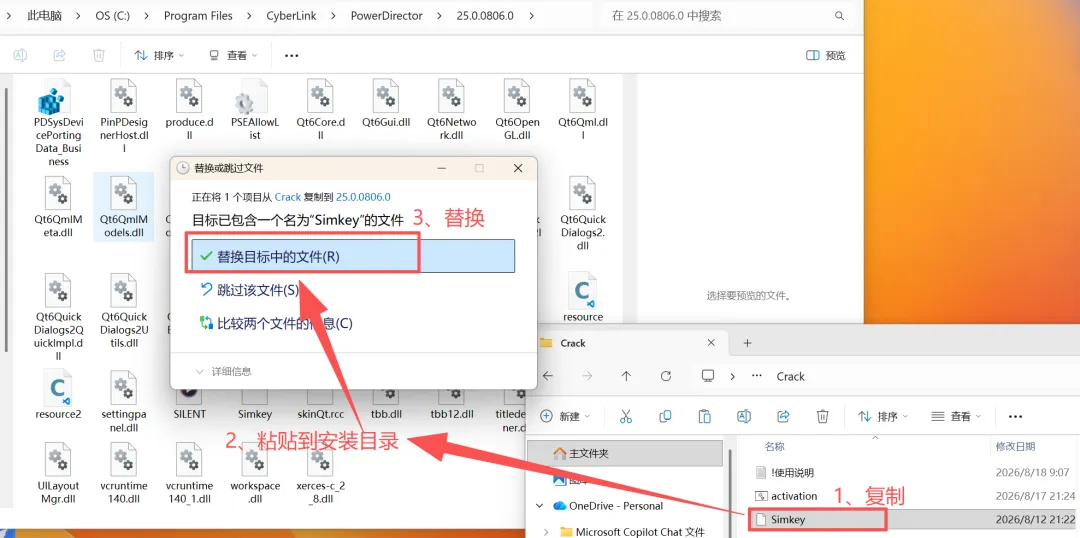Navigate to CyberLink in the breadcrumb
1080x538 pixels.
pyautogui.click(x=291, y=15)
